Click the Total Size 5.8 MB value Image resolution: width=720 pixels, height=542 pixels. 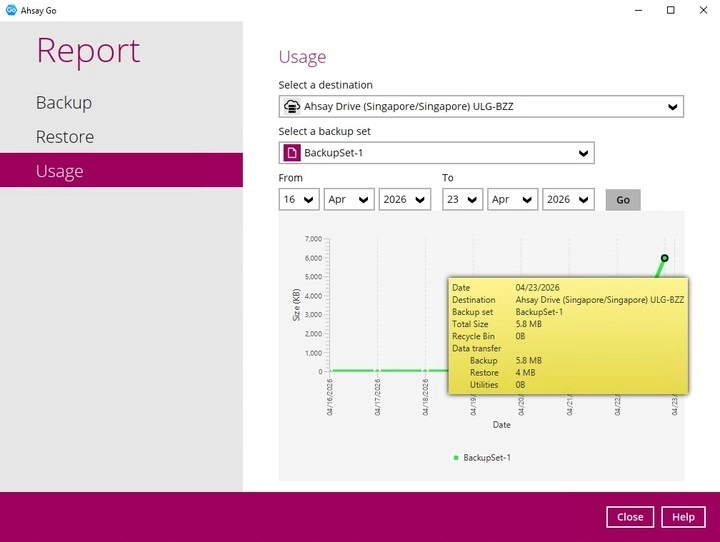coord(529,324)
